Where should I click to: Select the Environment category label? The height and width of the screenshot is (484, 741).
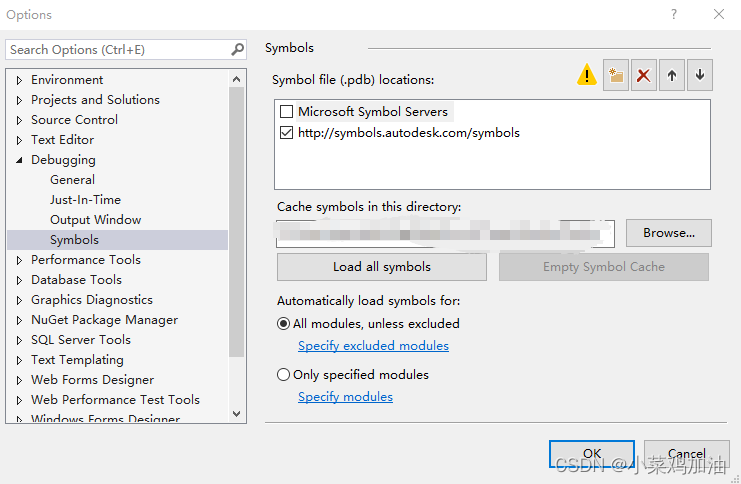point(67,80)
